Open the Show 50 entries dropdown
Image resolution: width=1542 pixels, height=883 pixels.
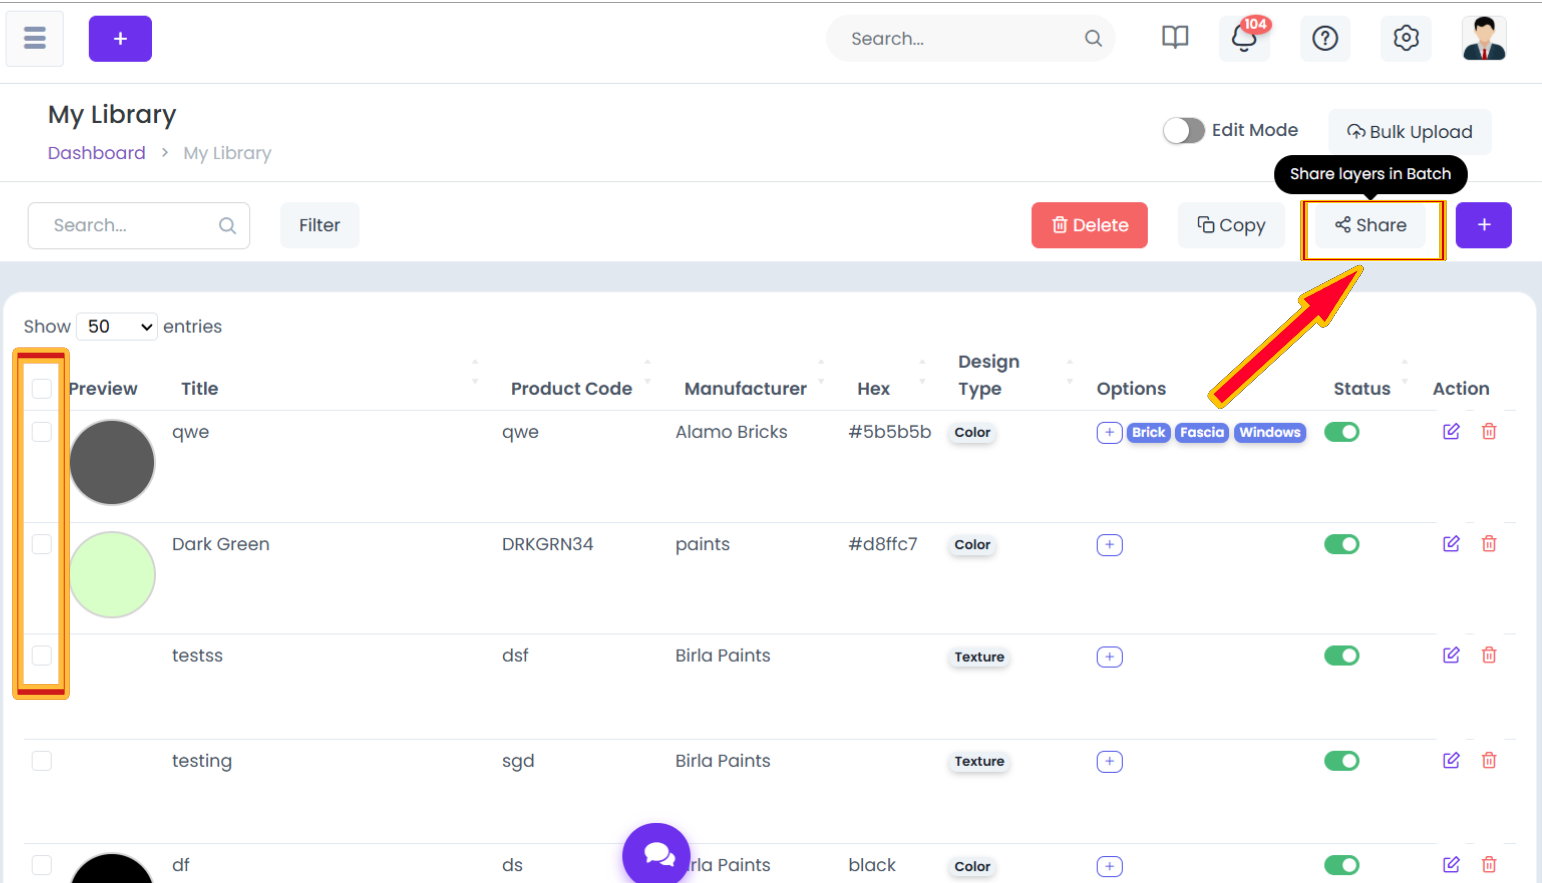117,326
